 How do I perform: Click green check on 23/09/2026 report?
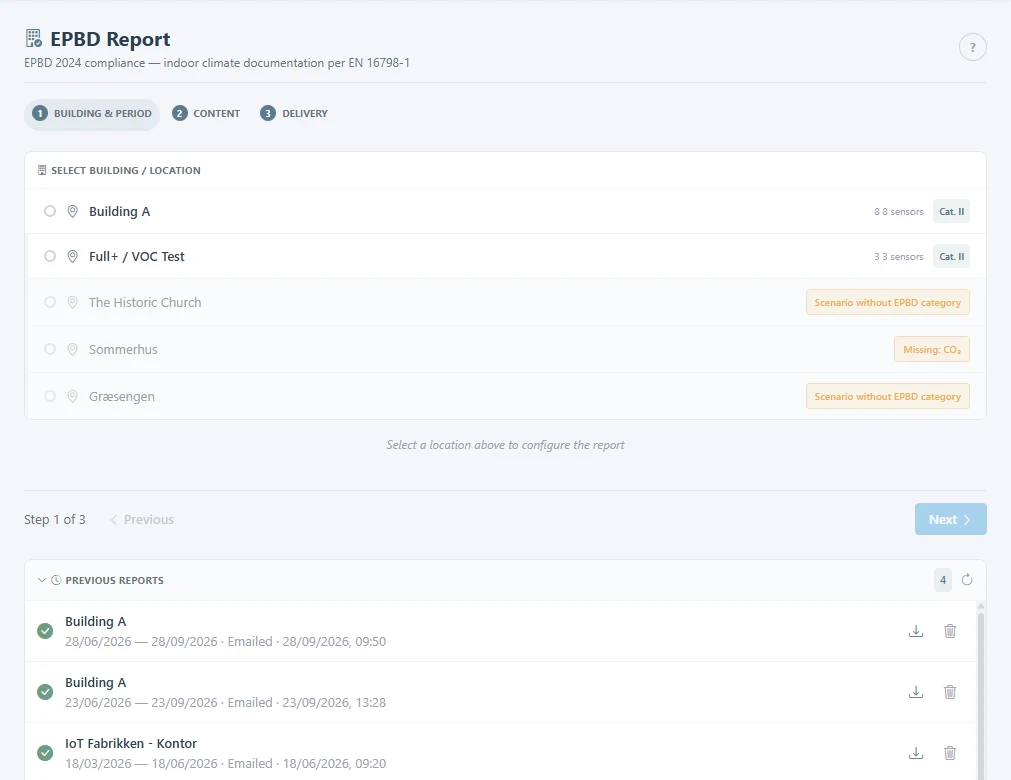click(45, 692)
